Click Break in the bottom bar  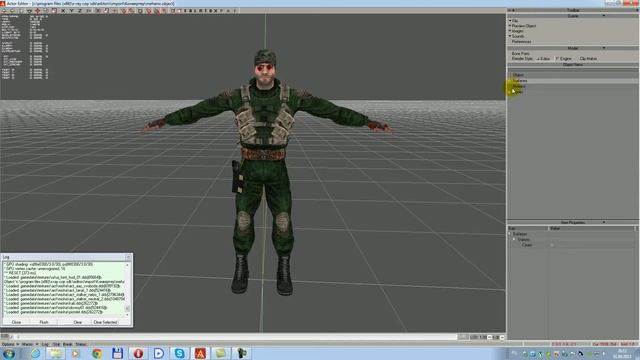pos(67,344)
